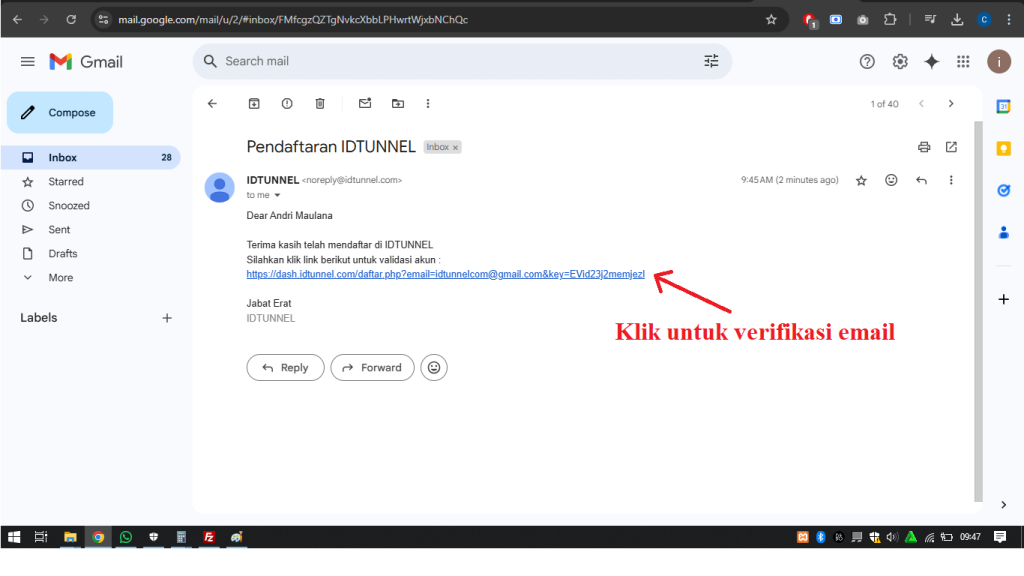Screen dimensions: 1024x576
Task: Collapse the side panel chevron
Action: [x=1004, y=504]
